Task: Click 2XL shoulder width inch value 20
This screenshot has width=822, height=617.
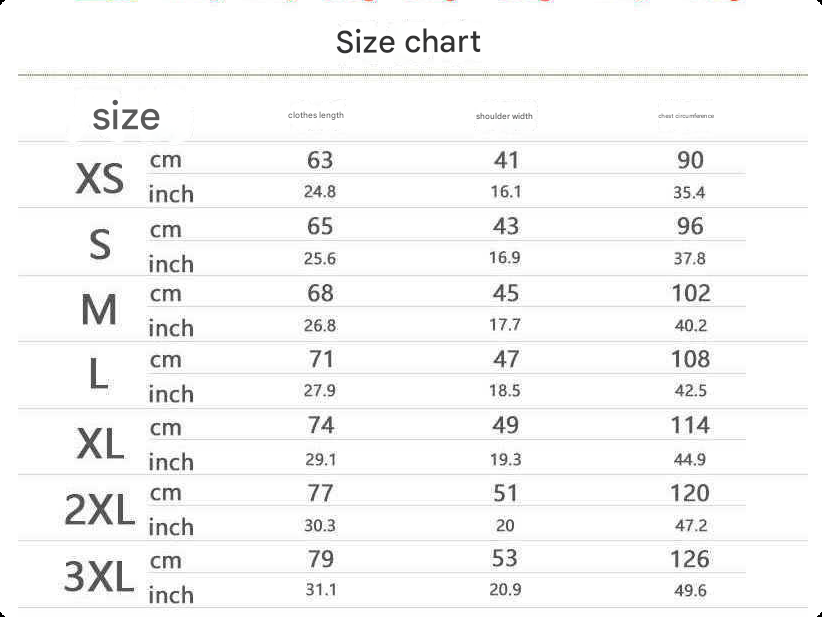Action: point(505,525)
